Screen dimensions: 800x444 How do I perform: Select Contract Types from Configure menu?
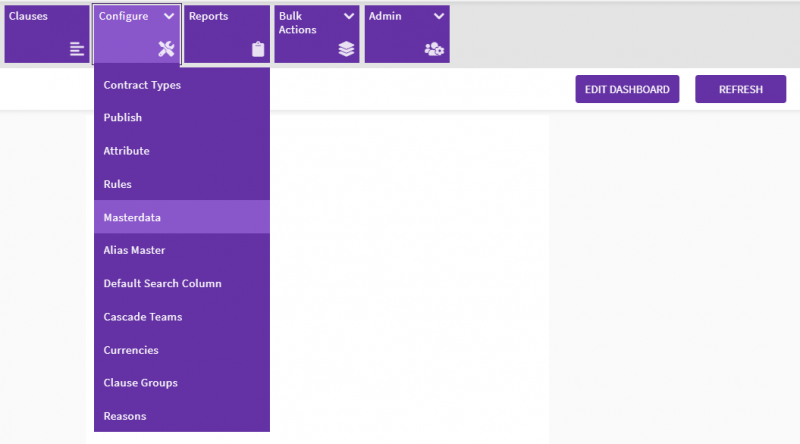142,85
